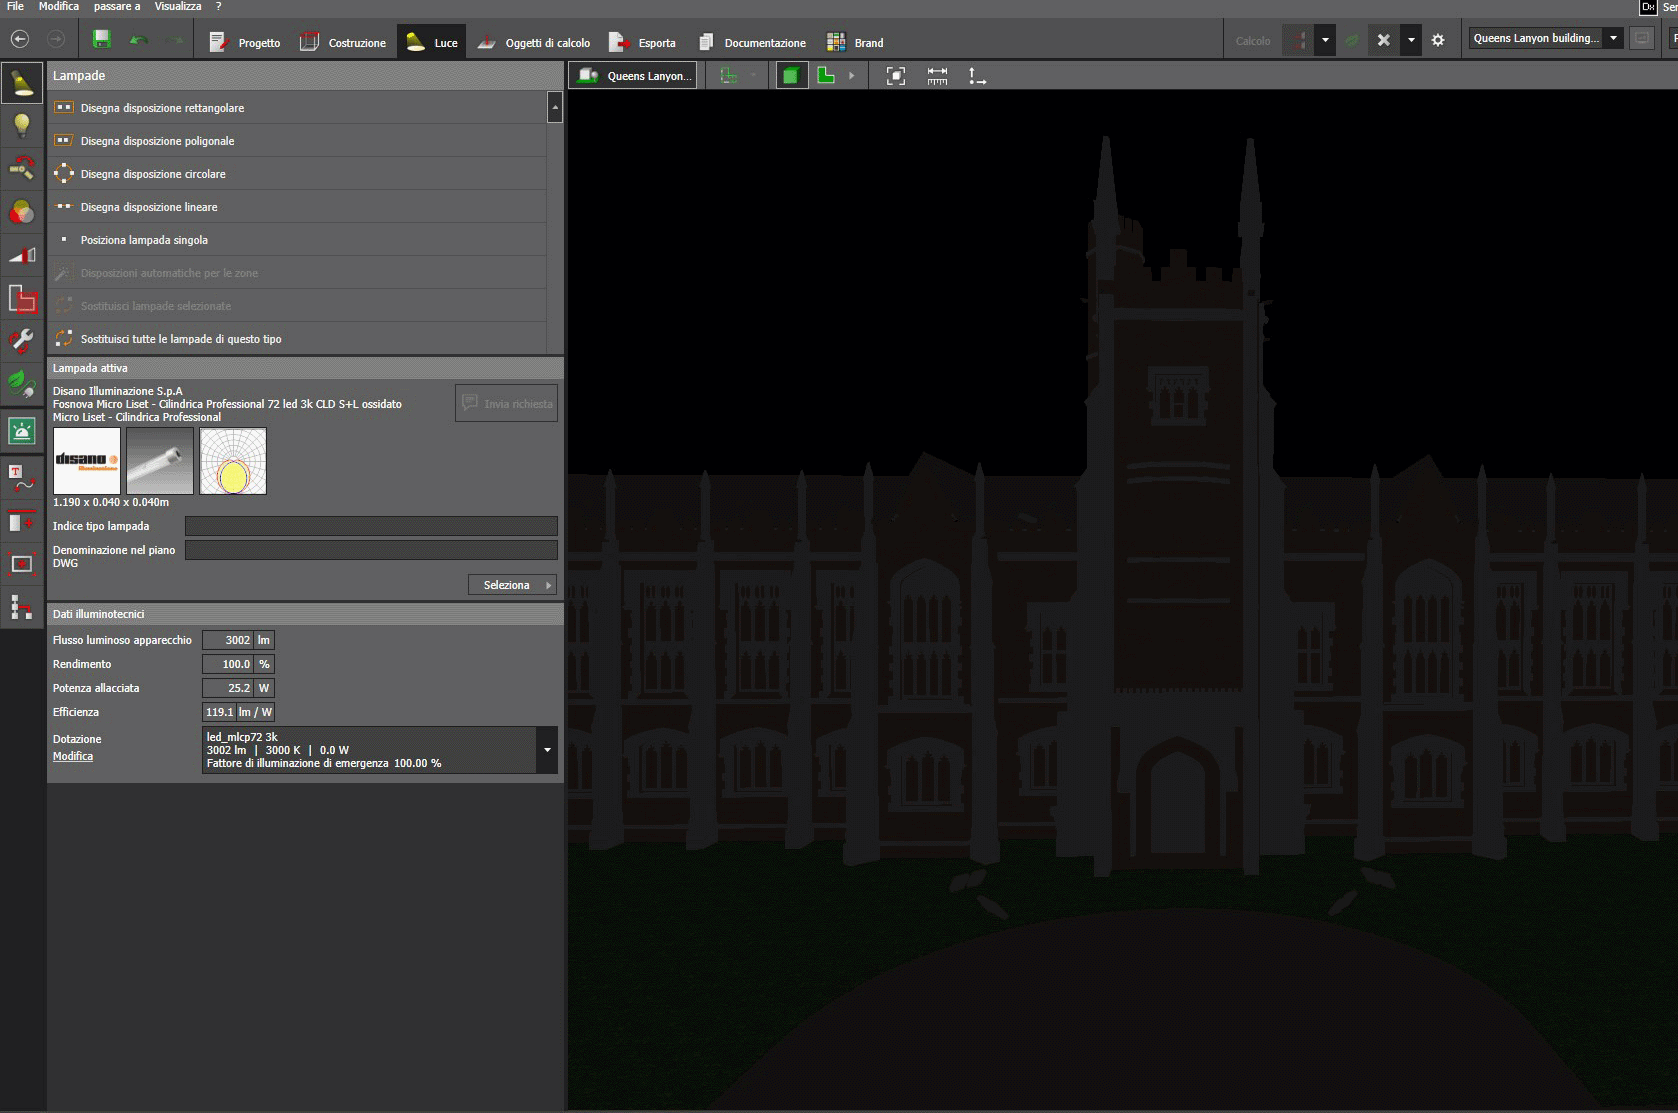Choose Posiziona lampada singola

(297, 240)
